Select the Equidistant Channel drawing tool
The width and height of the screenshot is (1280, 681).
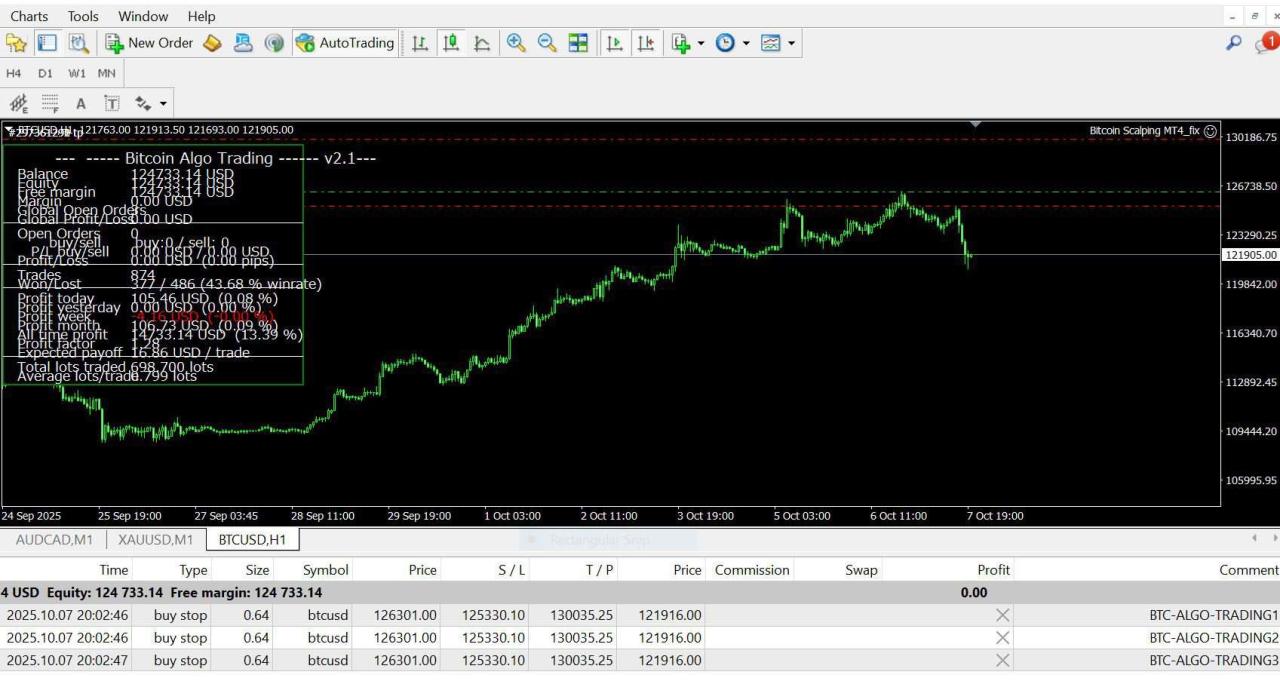coord(18,103)
